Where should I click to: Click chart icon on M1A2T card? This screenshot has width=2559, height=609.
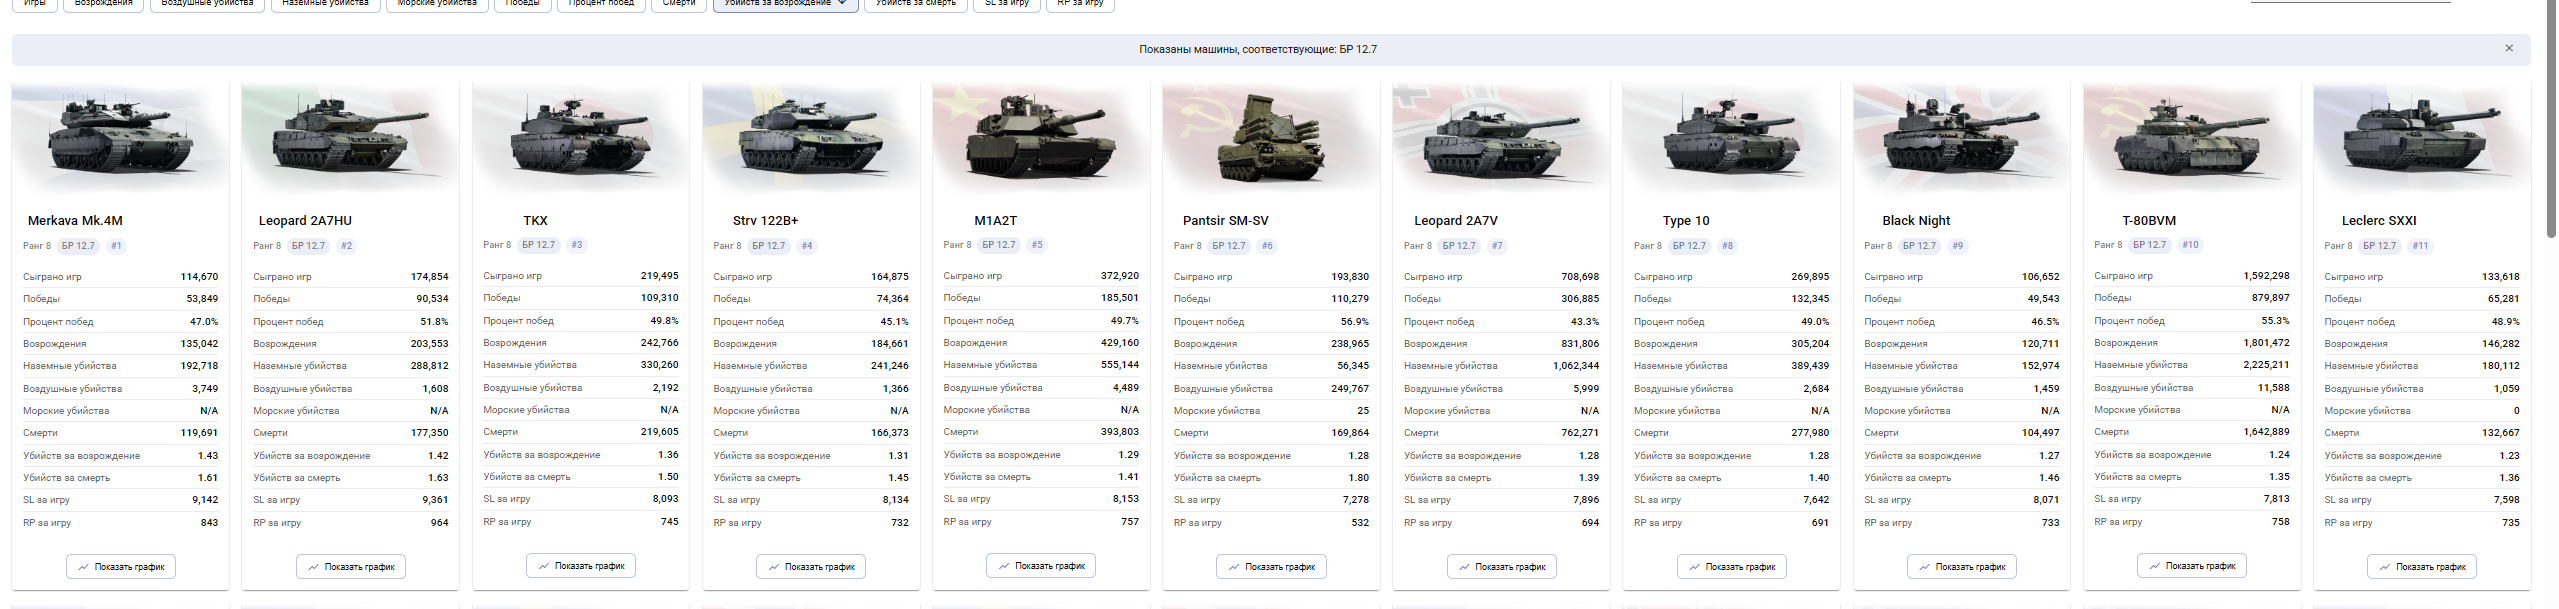(x=1003, y=566)
